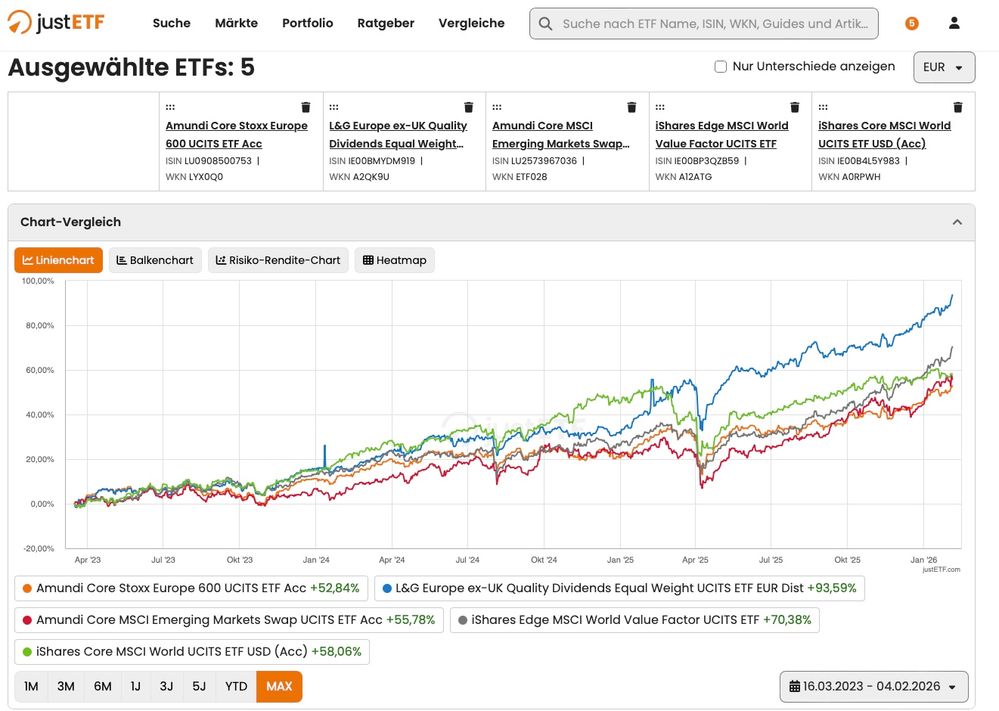Click the WKN A0RPWH text
This screenshot has height=711, width=999.
click(x=849, y=177)
